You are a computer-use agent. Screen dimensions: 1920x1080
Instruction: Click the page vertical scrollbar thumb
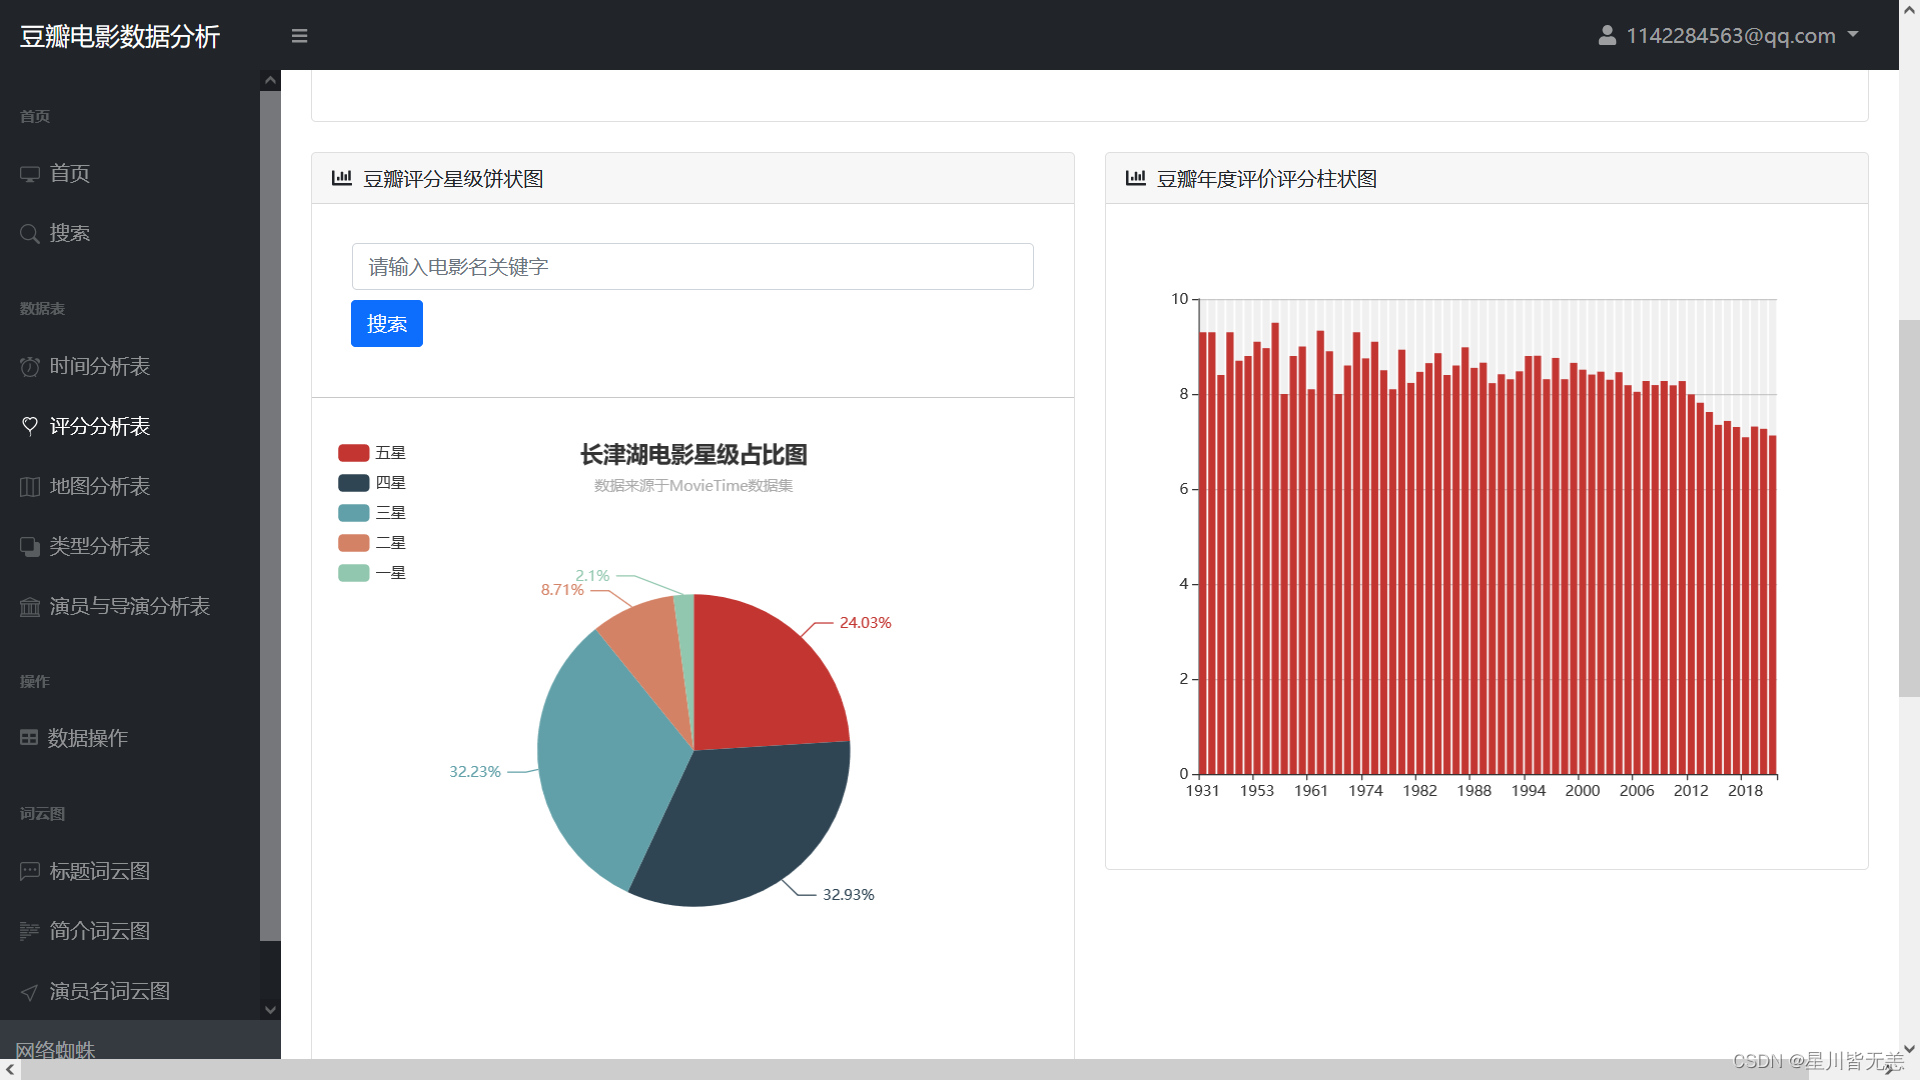(x=1909, y=508)
